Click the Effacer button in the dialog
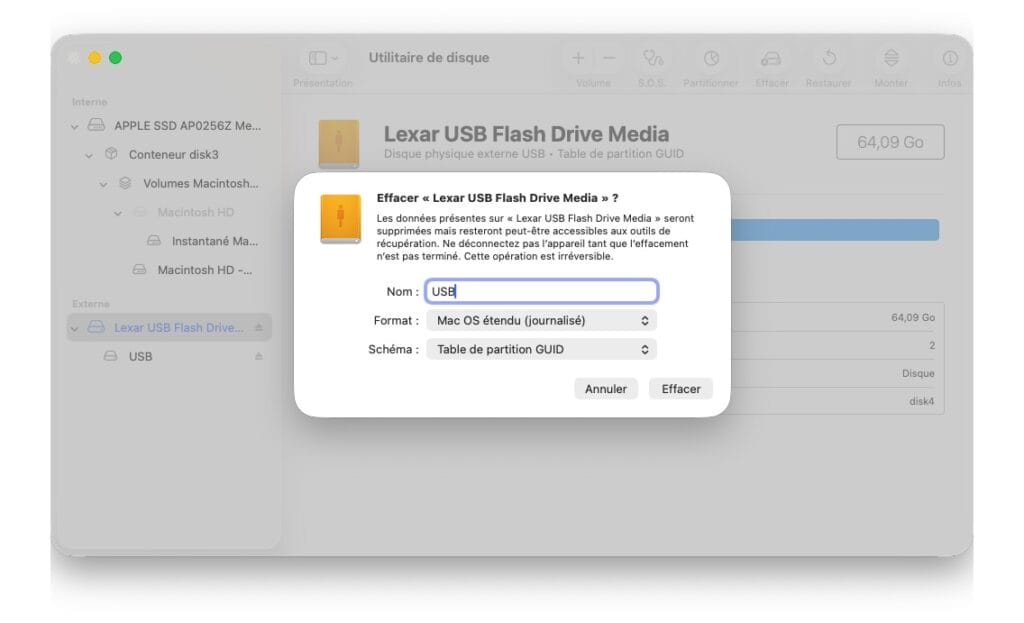The image size is (1024, 623). click(680, 389)
